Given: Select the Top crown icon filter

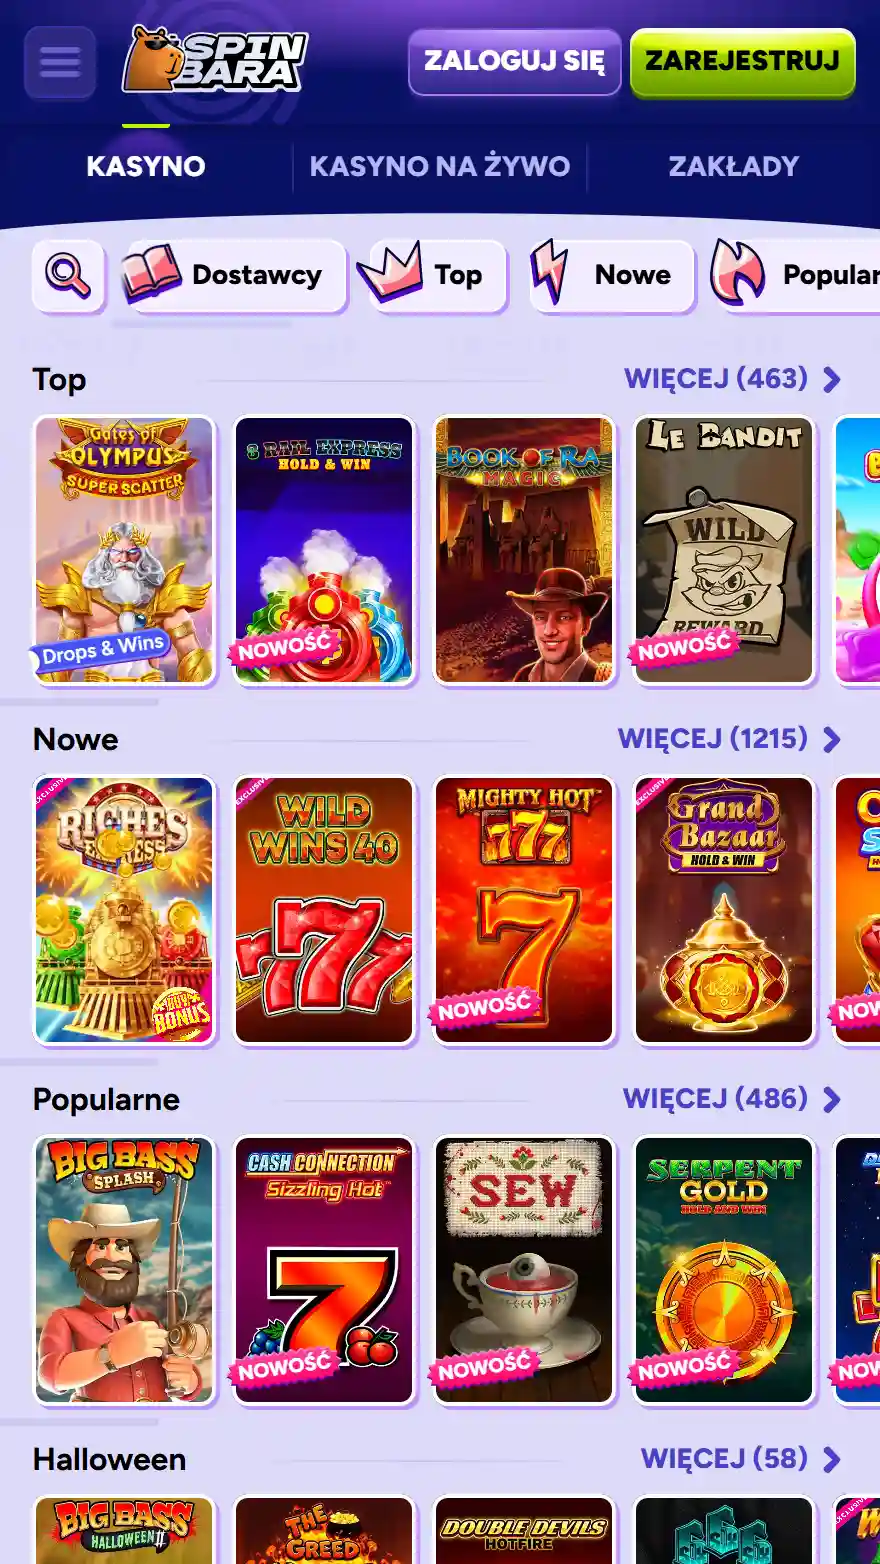Looking at the screenshot, I should pos(391,273).
